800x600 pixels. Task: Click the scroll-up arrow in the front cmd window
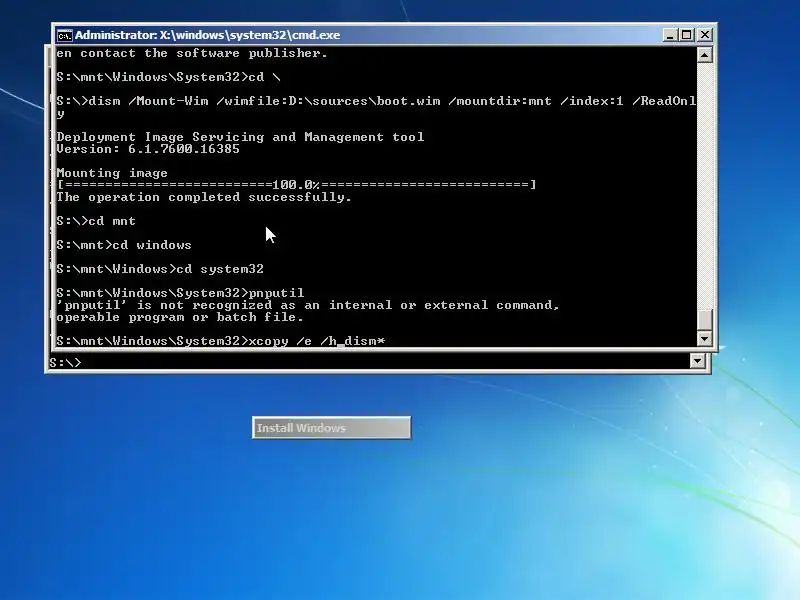(x=705, y=55)
